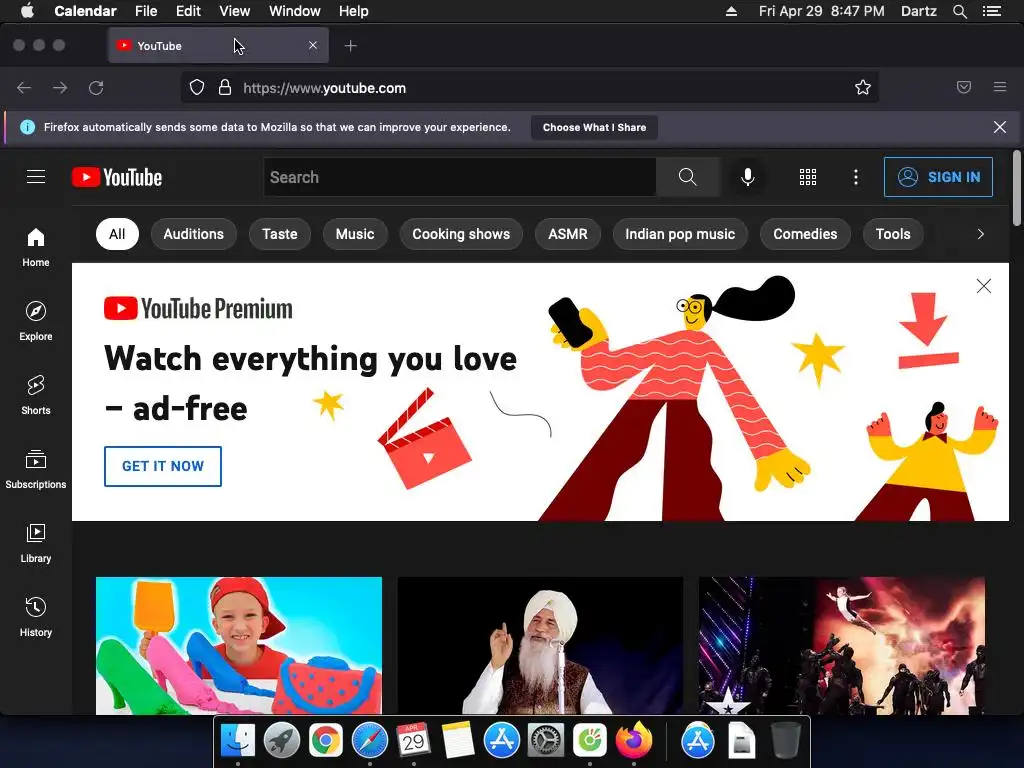Go to Home in sidebar
The image size is (1024, 768).
pyautogui.click(x=36, y=248)
